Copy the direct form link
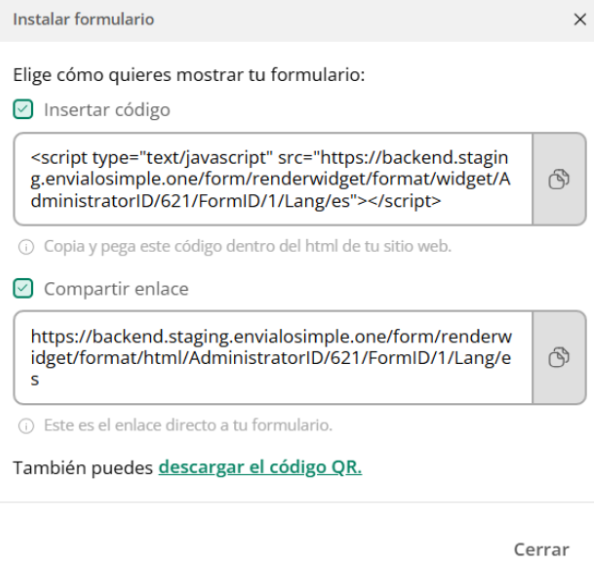This screenshot has width=594, height=580. (559, 358)
